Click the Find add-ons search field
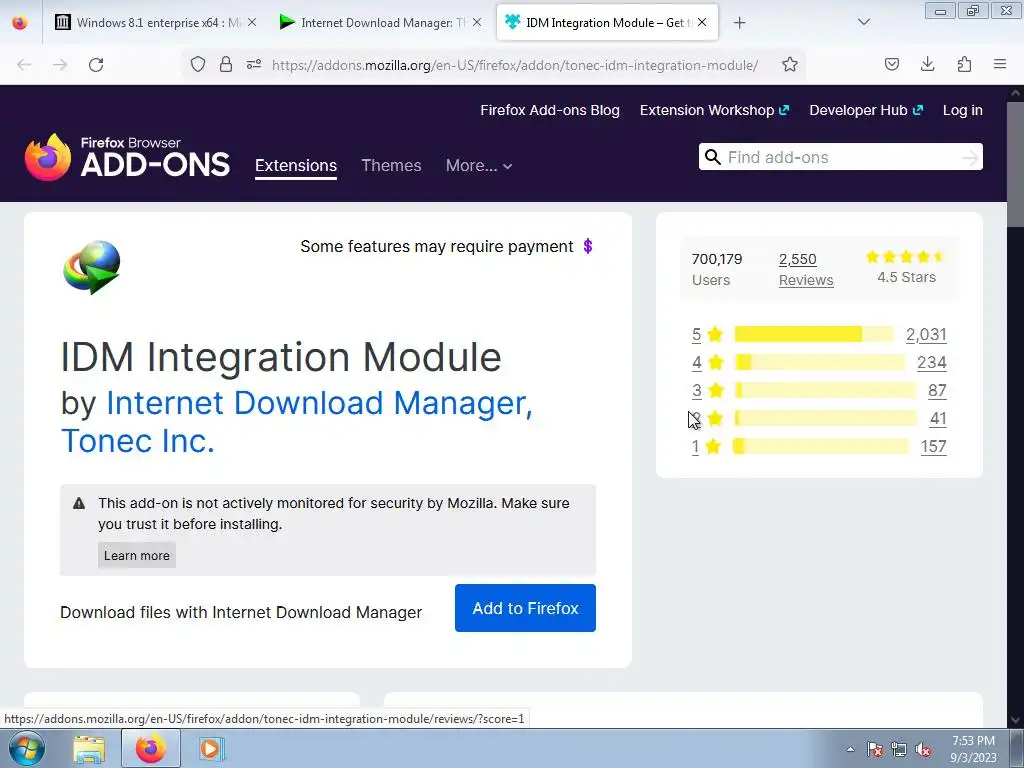Screen dimensions: 1024x768 click(842, 157)
